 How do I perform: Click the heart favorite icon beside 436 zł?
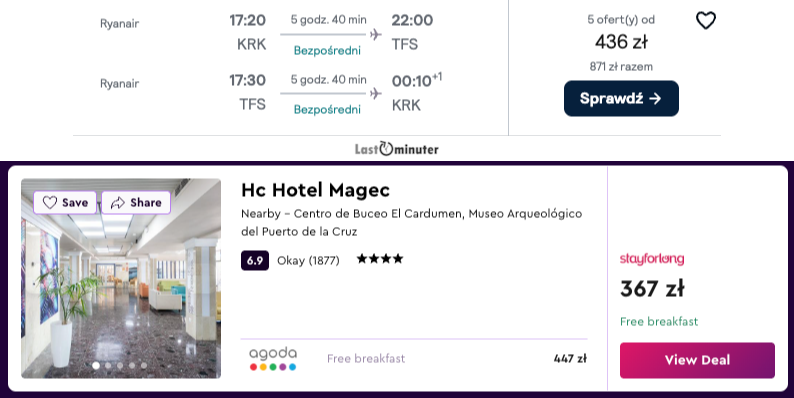[x=705, y=21]
